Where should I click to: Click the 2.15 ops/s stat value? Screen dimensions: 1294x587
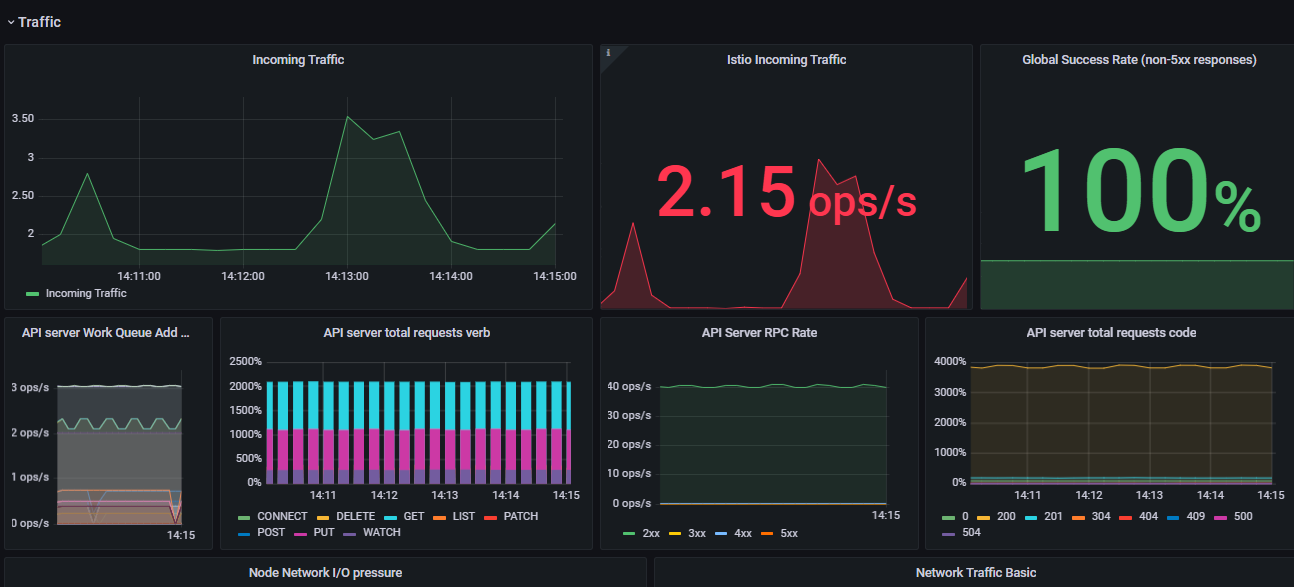[786, 191]
